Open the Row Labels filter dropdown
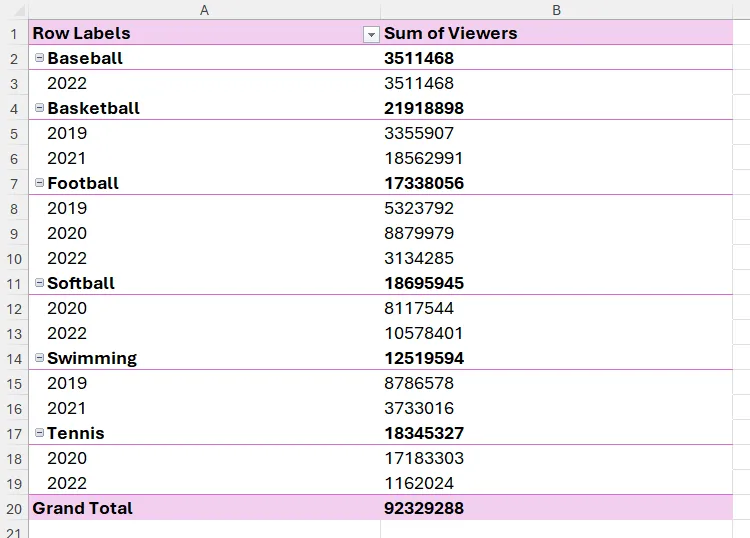Screen dimensions: 750x538 371,34
